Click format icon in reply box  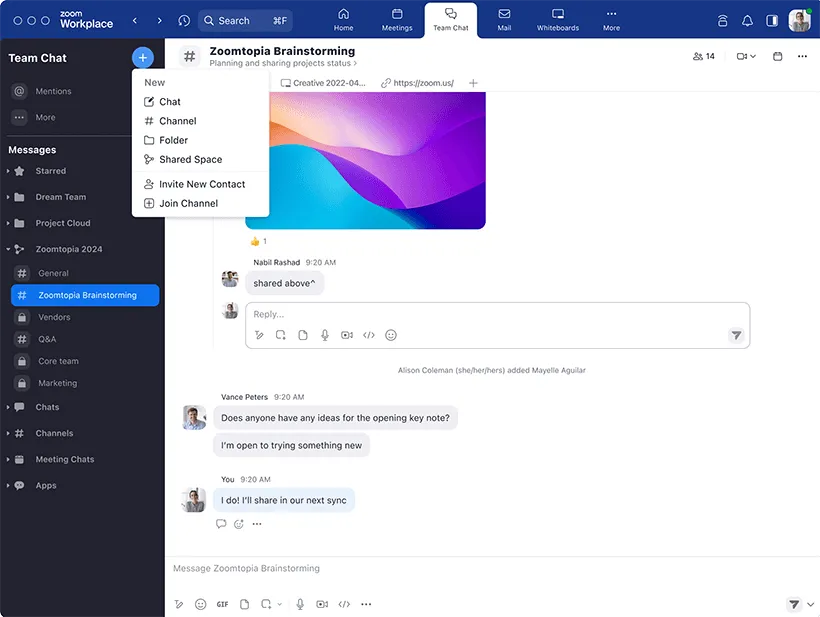point(259,335)
